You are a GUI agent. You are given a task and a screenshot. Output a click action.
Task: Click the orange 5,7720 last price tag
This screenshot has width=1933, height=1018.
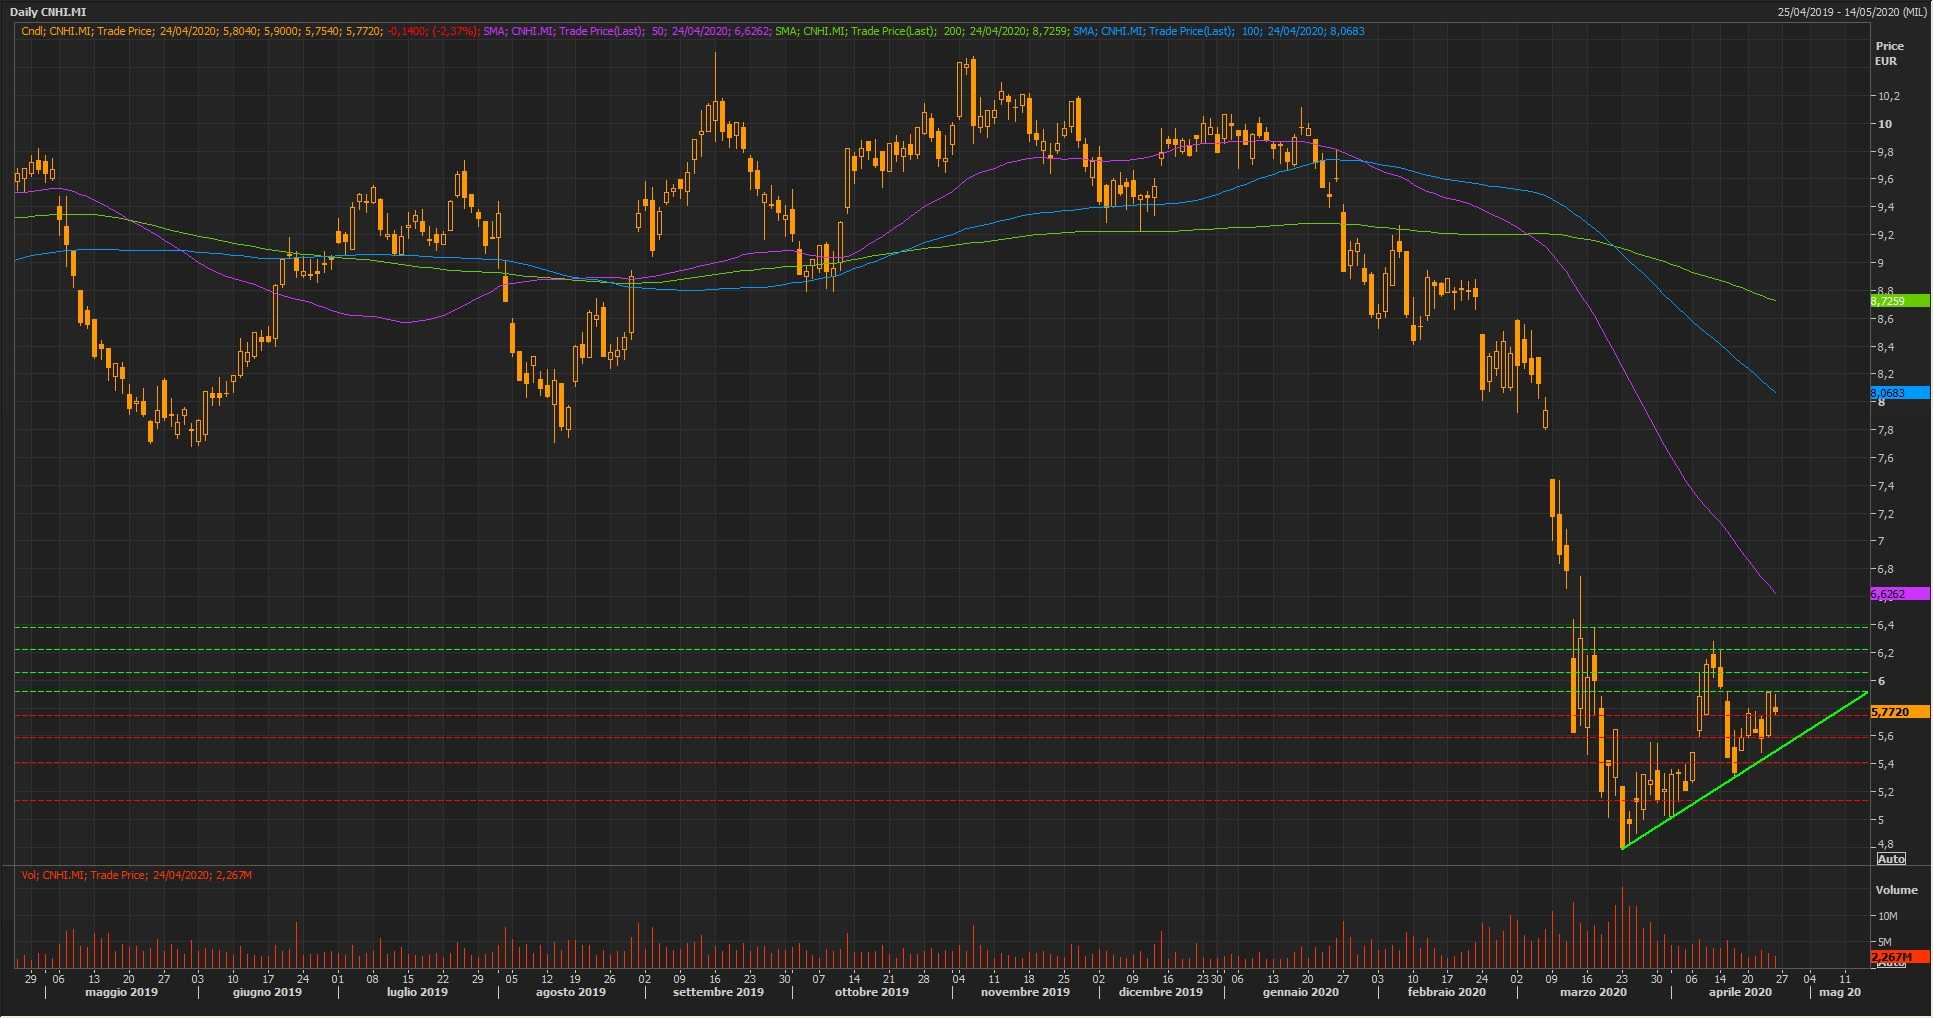click(x=1898, y=712)
